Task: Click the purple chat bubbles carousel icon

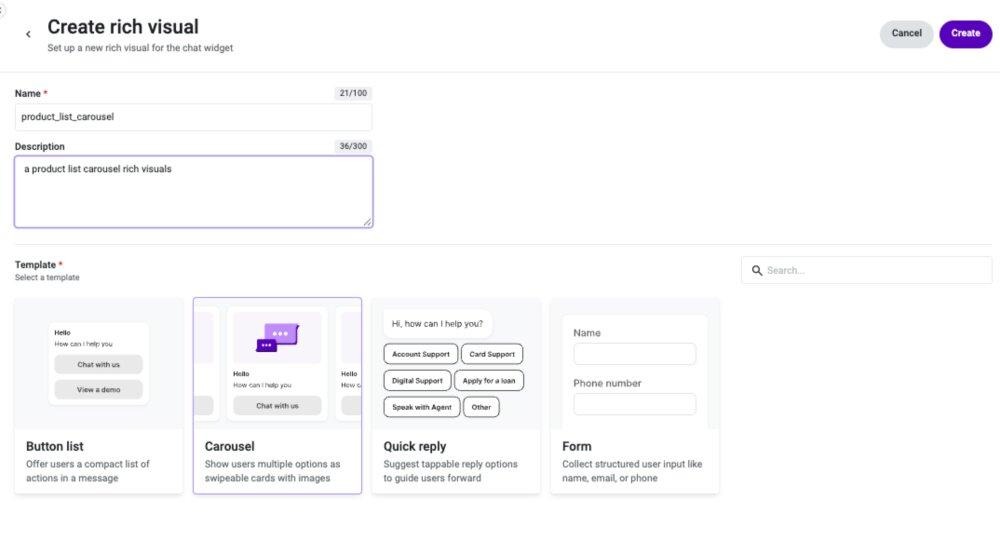Action: [277, 337]
